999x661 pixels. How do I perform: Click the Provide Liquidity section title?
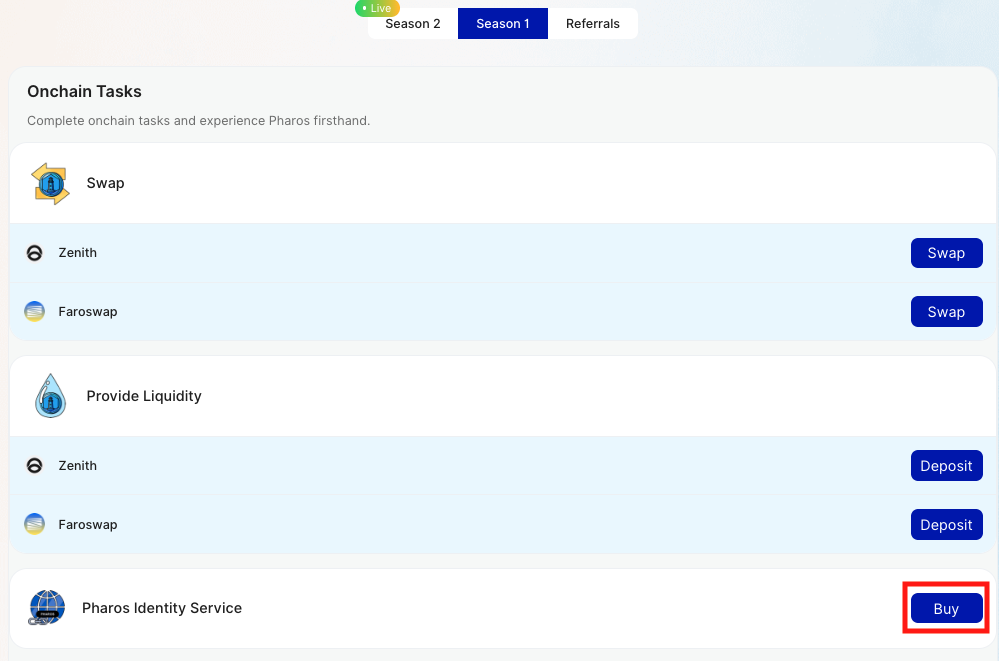tap(144, 396)
